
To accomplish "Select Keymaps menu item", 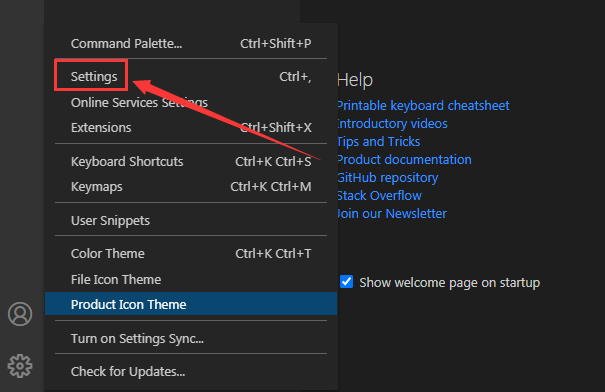I will click(x=191, y=186).
